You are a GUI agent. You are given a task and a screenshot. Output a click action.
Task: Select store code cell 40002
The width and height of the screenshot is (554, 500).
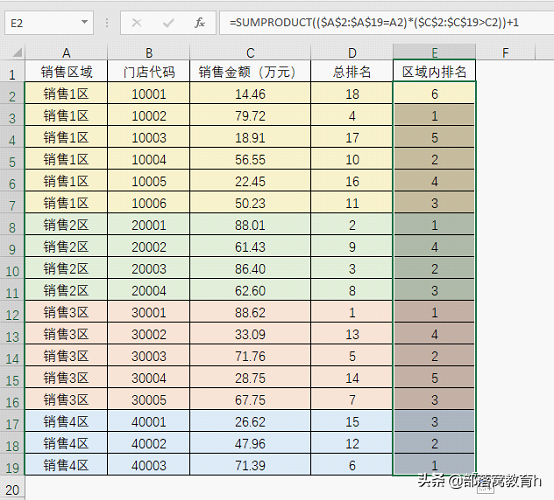pos(149,443)
